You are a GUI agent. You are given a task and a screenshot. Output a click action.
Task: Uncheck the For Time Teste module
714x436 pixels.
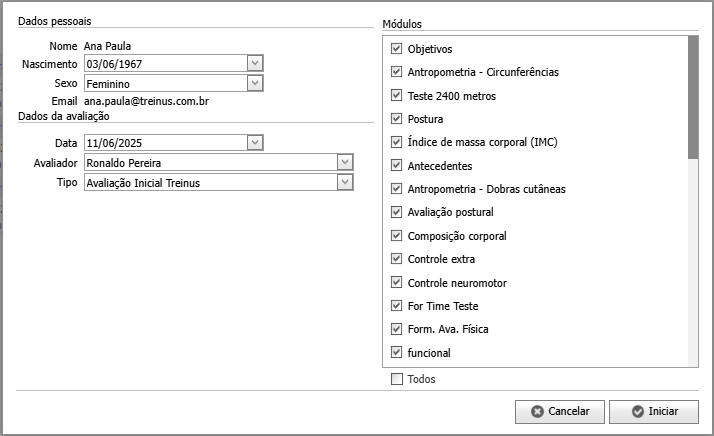[397, 305]
